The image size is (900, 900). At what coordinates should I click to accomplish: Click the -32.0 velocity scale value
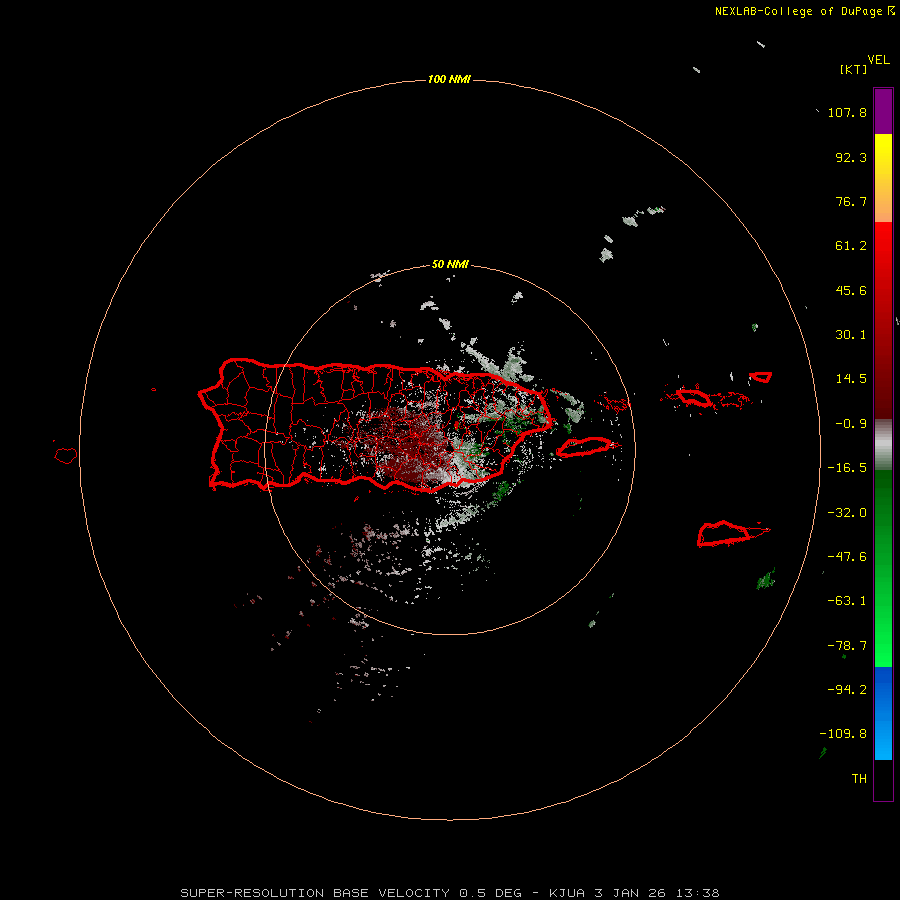(x=847, y=513)
